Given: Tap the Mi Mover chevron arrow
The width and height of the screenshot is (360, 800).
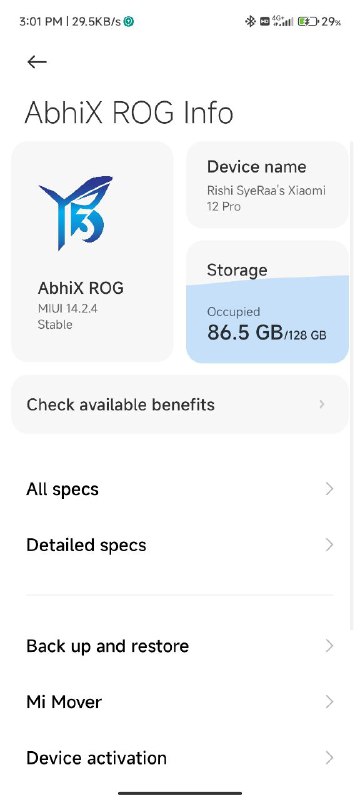Looking at the screenshot, I should [x=329, y=702].
